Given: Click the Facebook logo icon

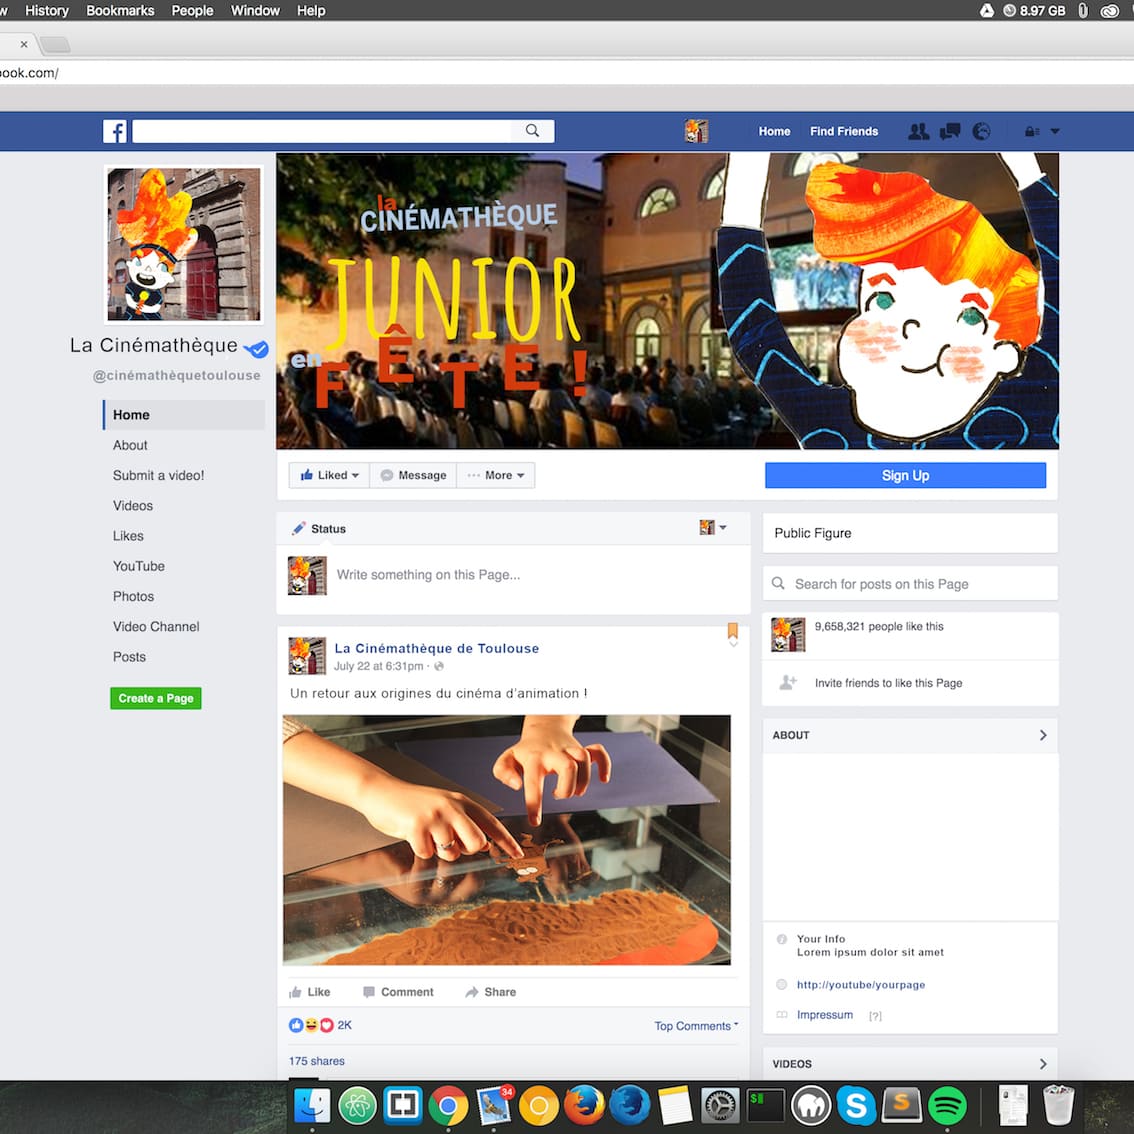Looking at the screenshot, I should click(115, 131).
